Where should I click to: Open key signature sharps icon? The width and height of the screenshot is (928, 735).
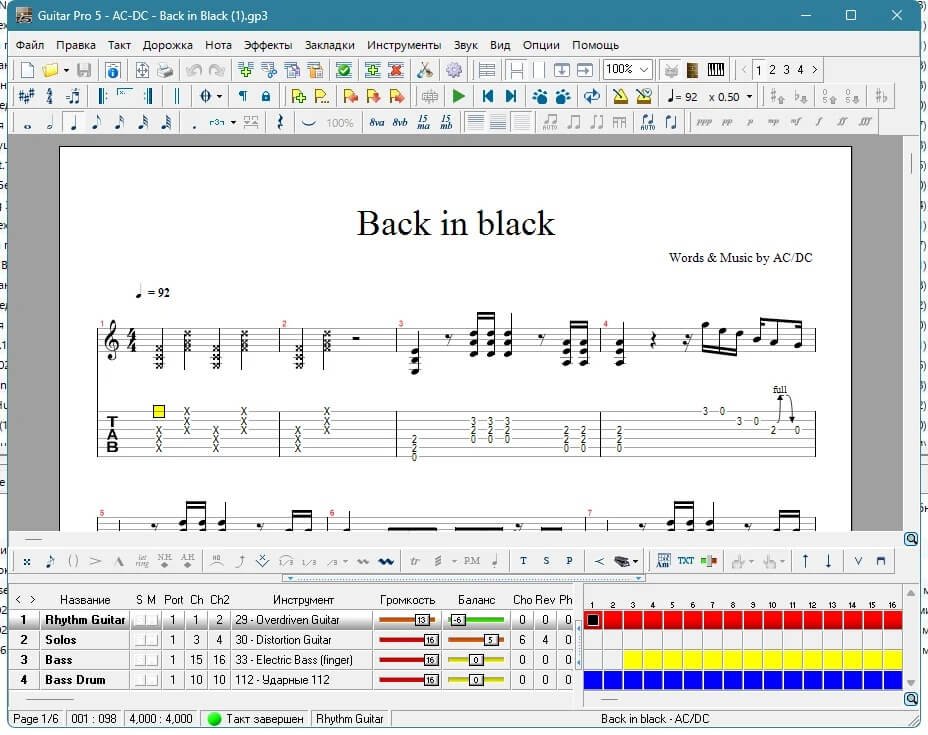point(26,96)
